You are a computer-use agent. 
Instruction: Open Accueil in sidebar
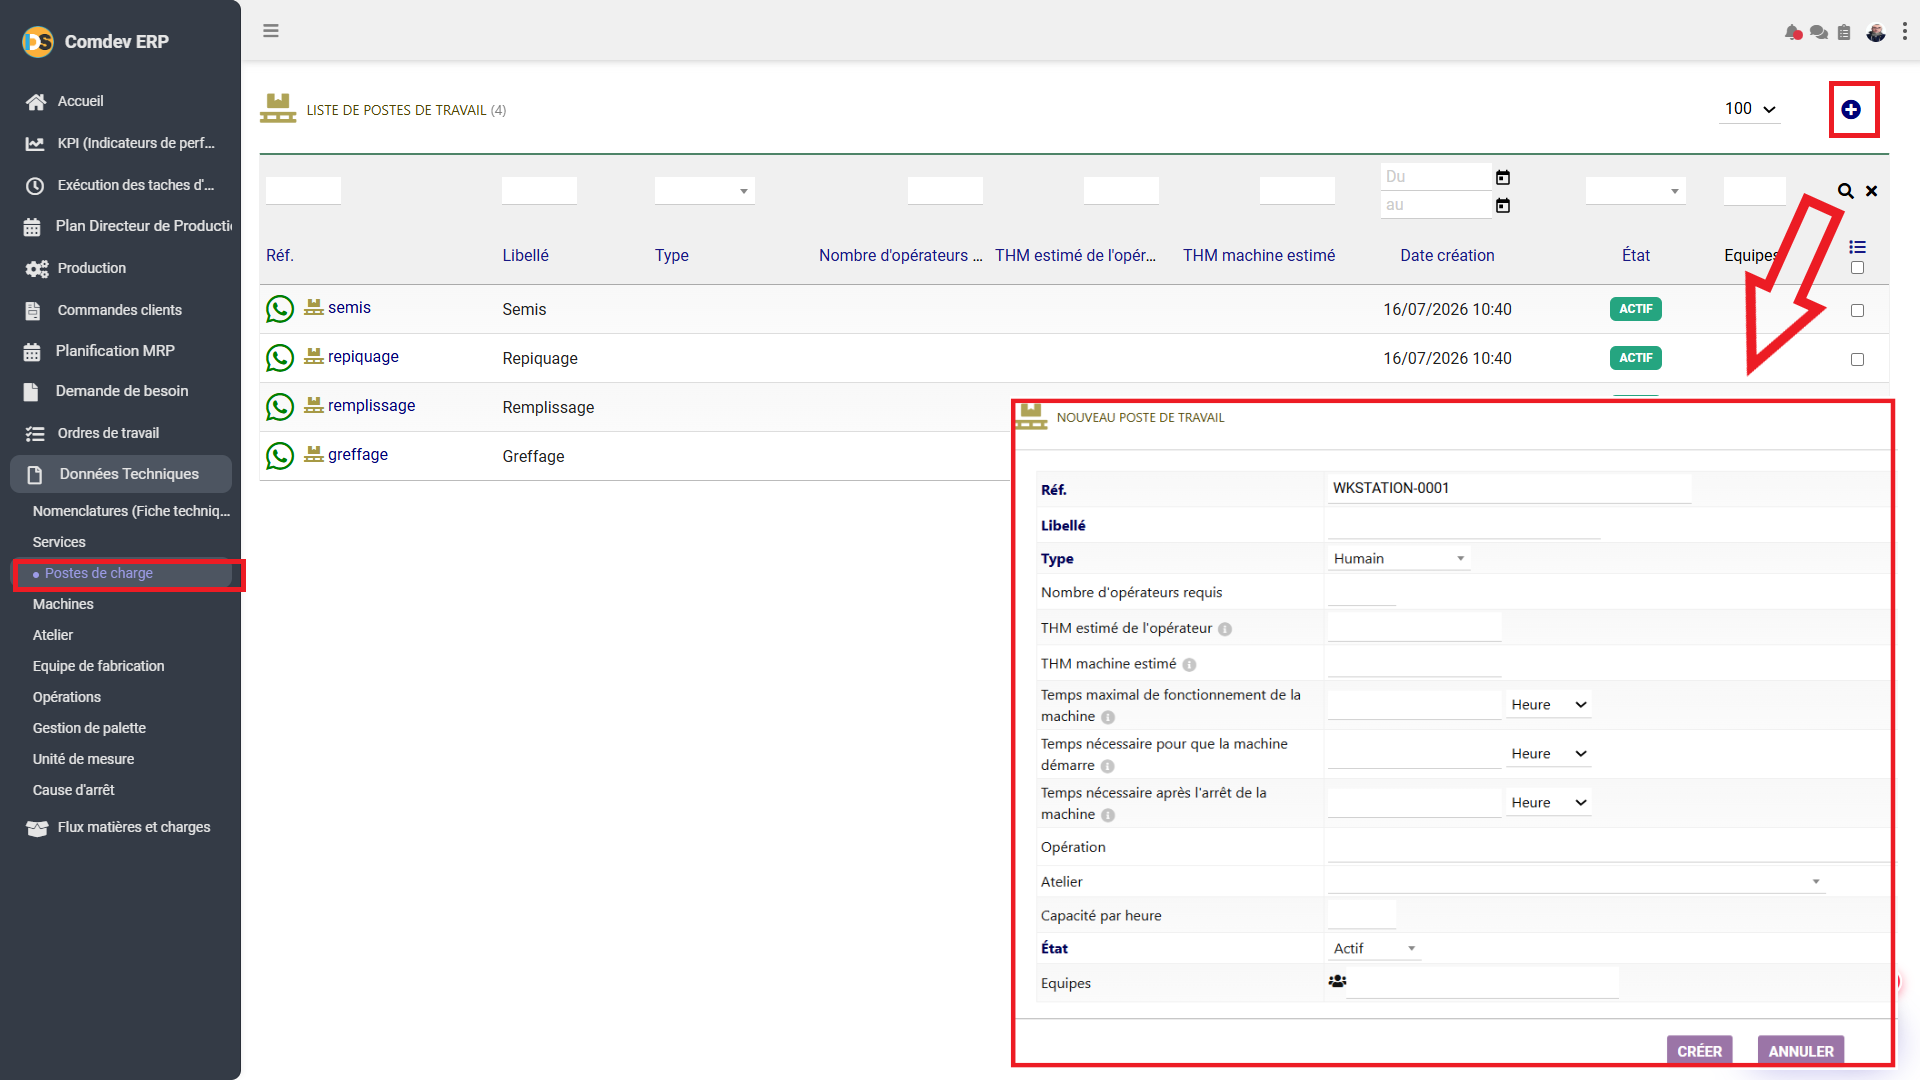click(80, 101)
